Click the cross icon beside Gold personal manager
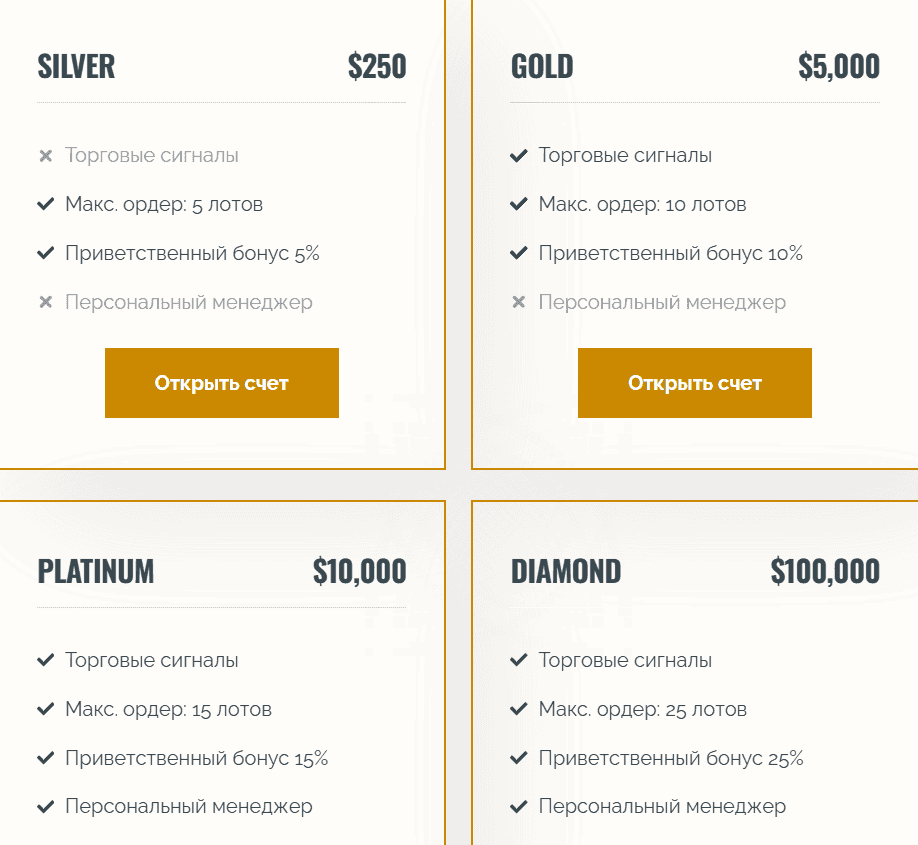 [x=518, y=302]
